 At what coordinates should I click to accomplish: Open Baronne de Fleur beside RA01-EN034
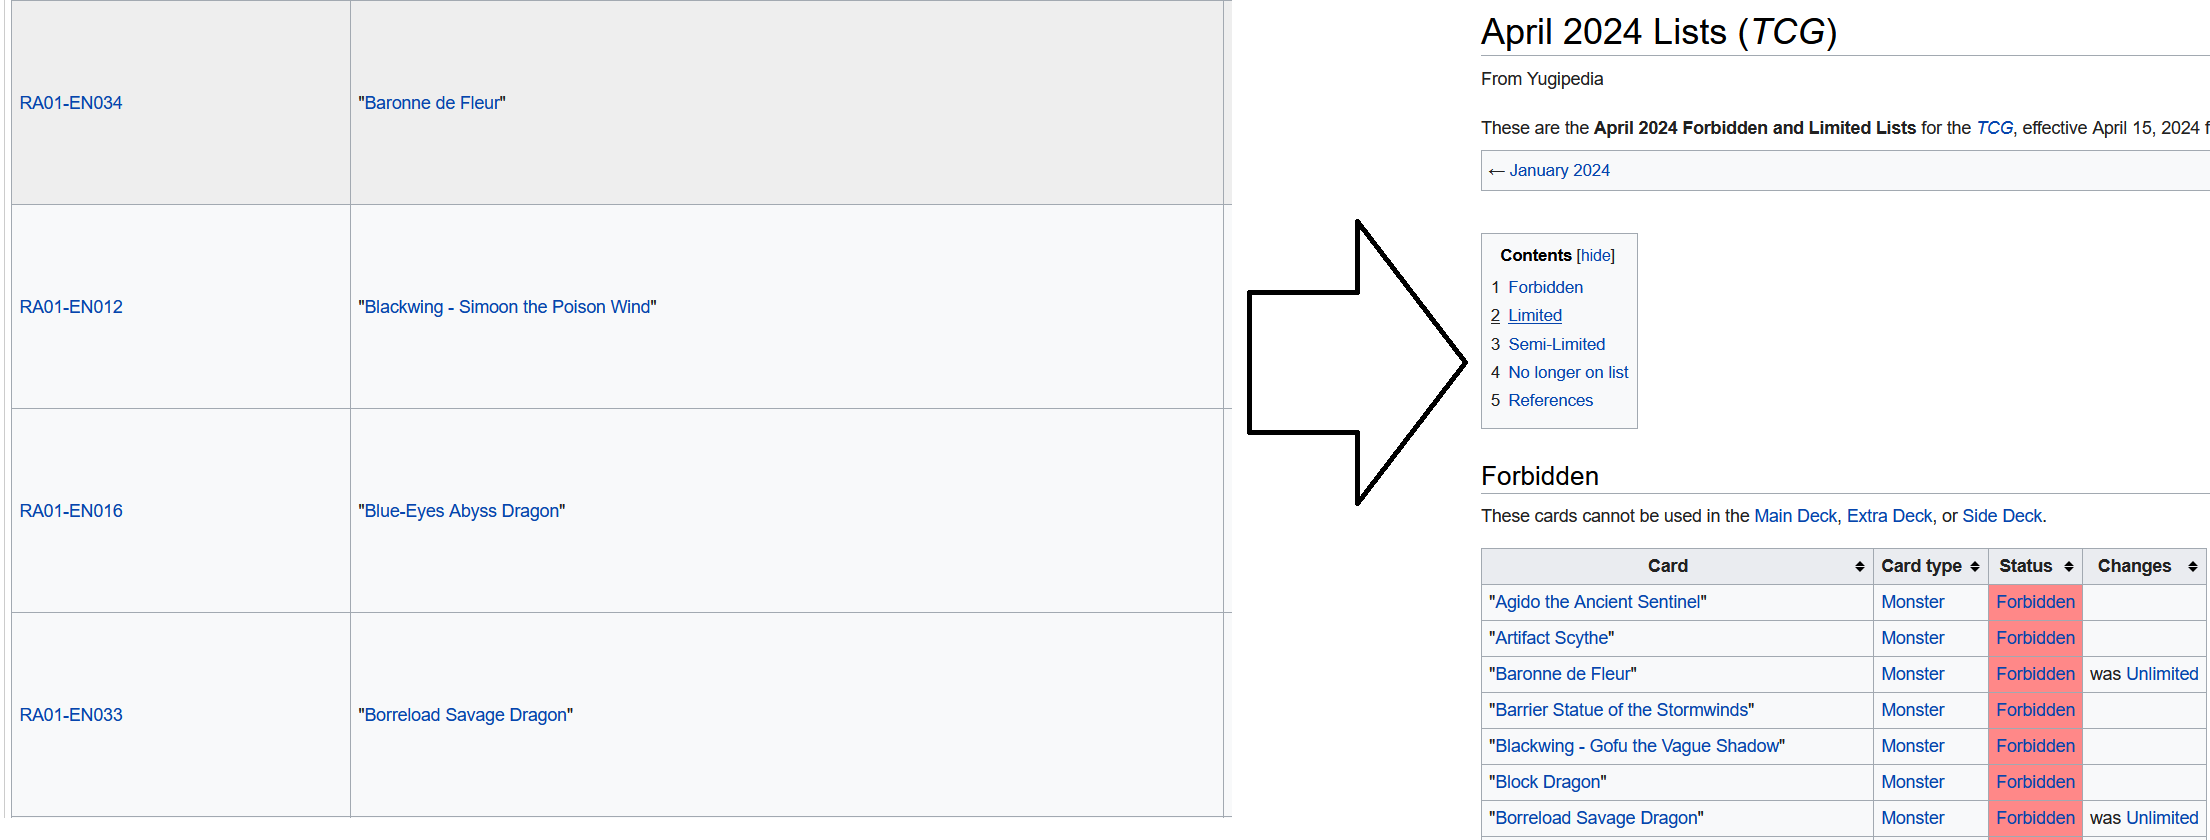pos(432,103)
